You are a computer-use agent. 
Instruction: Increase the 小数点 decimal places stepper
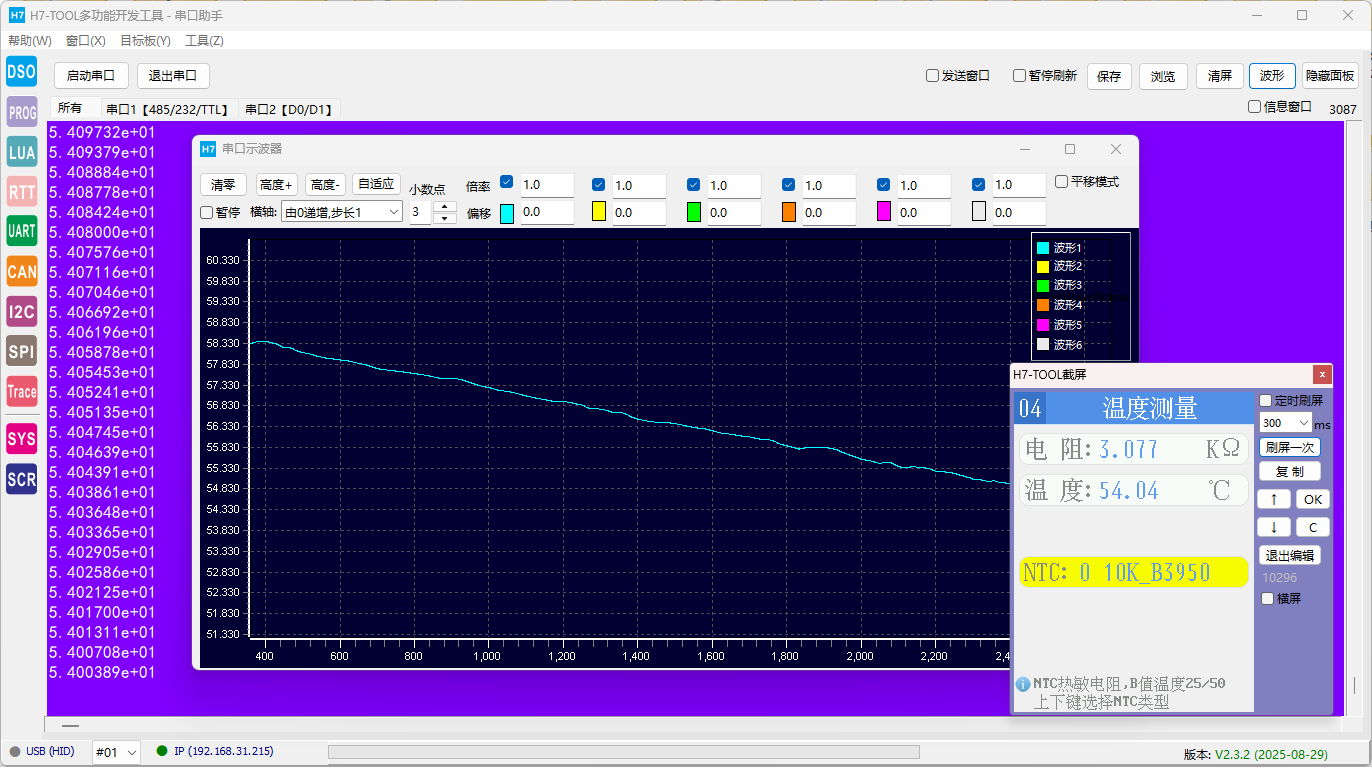click(445, 206)
